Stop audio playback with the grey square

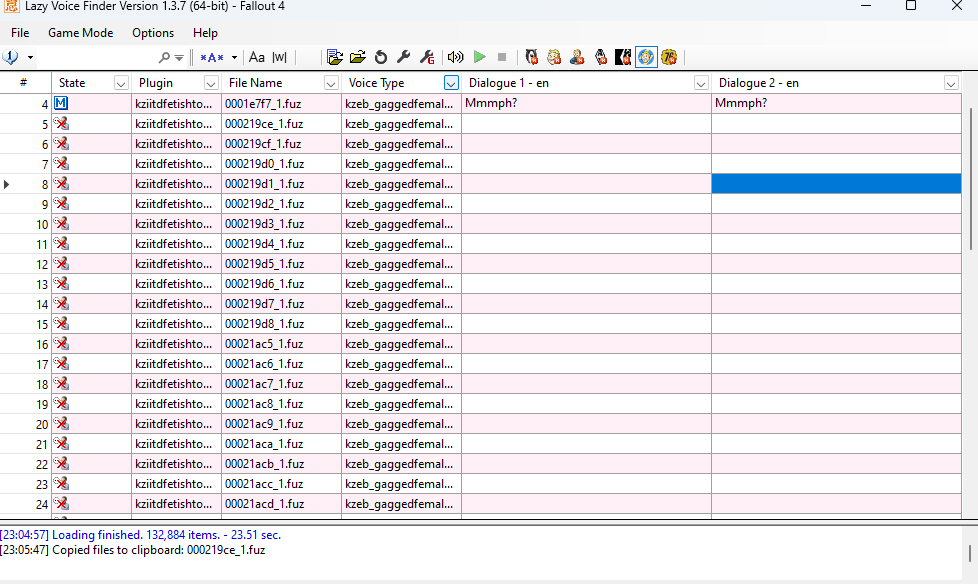[x=502, y=57]
